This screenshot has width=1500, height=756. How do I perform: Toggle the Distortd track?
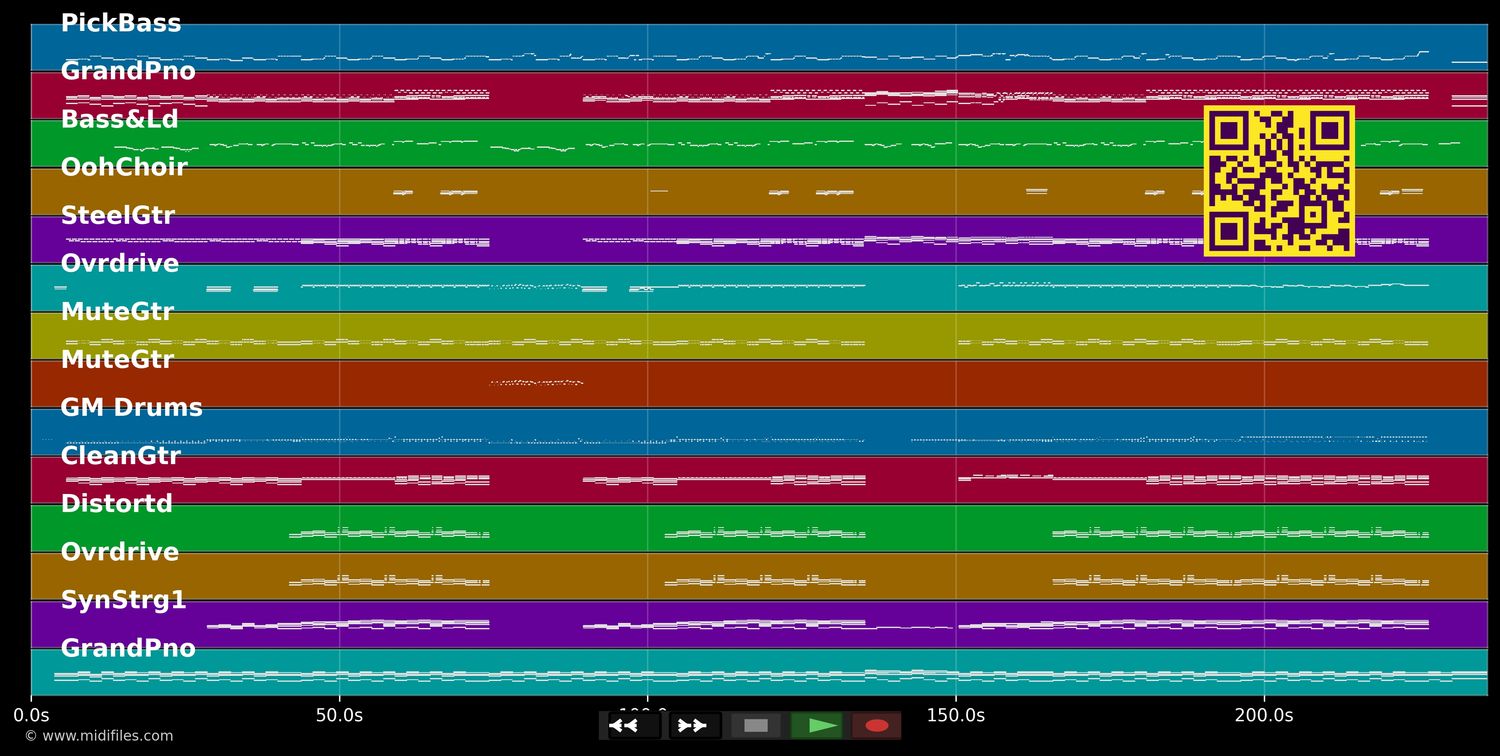[118, 503]
